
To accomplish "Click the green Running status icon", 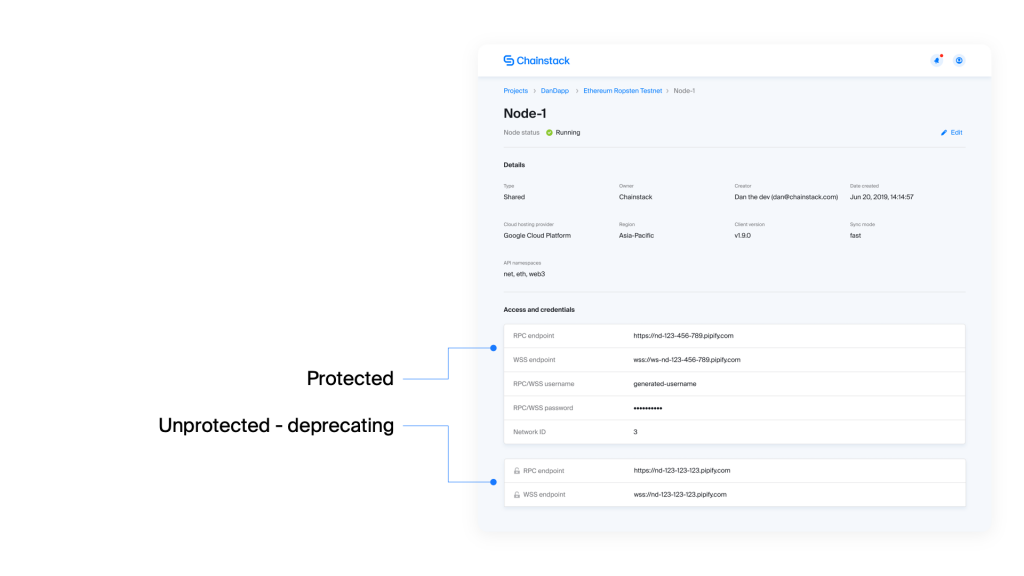I will click(x=549, y=133).
